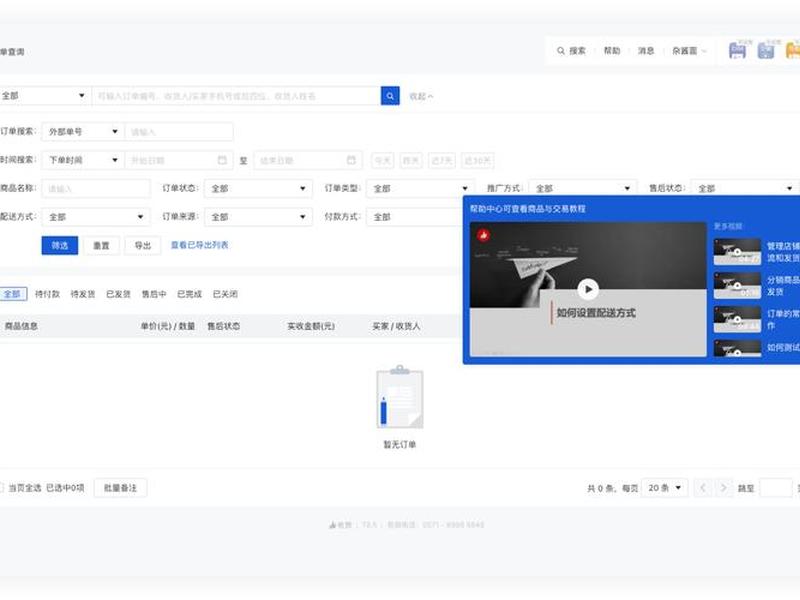This screenshot has height=600, width=800.
Task: Open the top 全部 search-scope dropdown
Action: click(43, 96)
